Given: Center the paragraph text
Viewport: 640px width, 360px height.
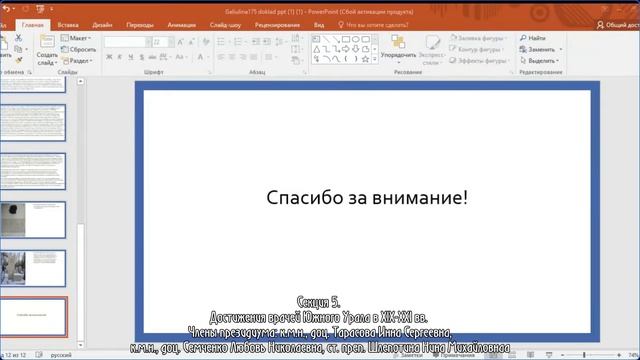Looking at the screenshot, I should click(x=232, y=57).
